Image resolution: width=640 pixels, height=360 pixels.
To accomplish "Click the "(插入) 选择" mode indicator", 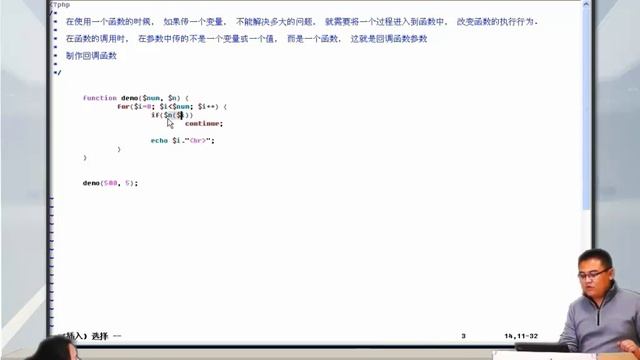I will click(86, 336).
